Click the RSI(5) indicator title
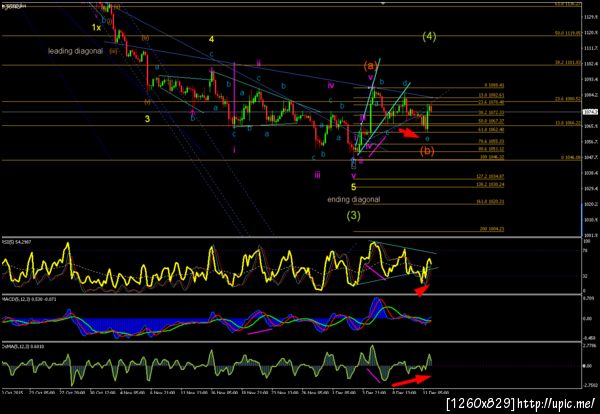This screenshot has width=600, height=414. pos(17,242)
